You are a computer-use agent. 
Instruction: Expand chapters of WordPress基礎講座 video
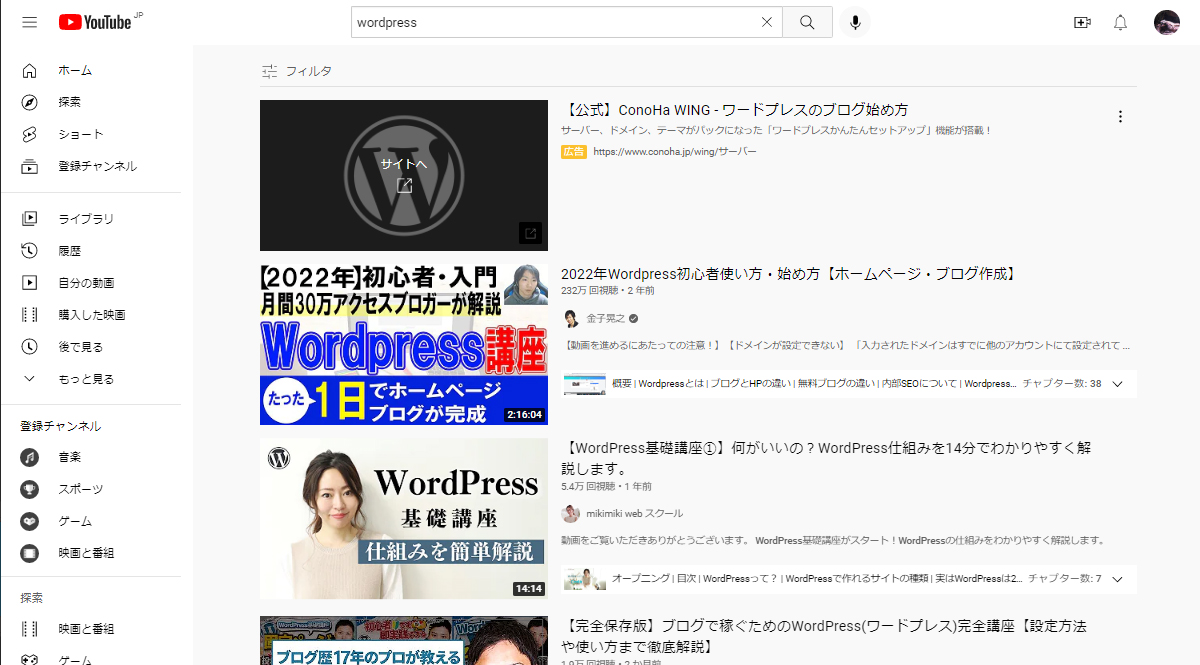(x=1118, y=579)
